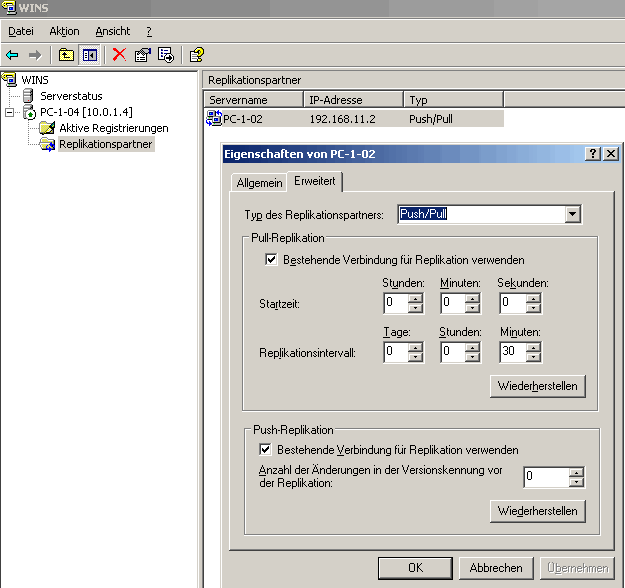Click the version ID changes input field
Screen dimensions: 625x588
pos(546,477)
